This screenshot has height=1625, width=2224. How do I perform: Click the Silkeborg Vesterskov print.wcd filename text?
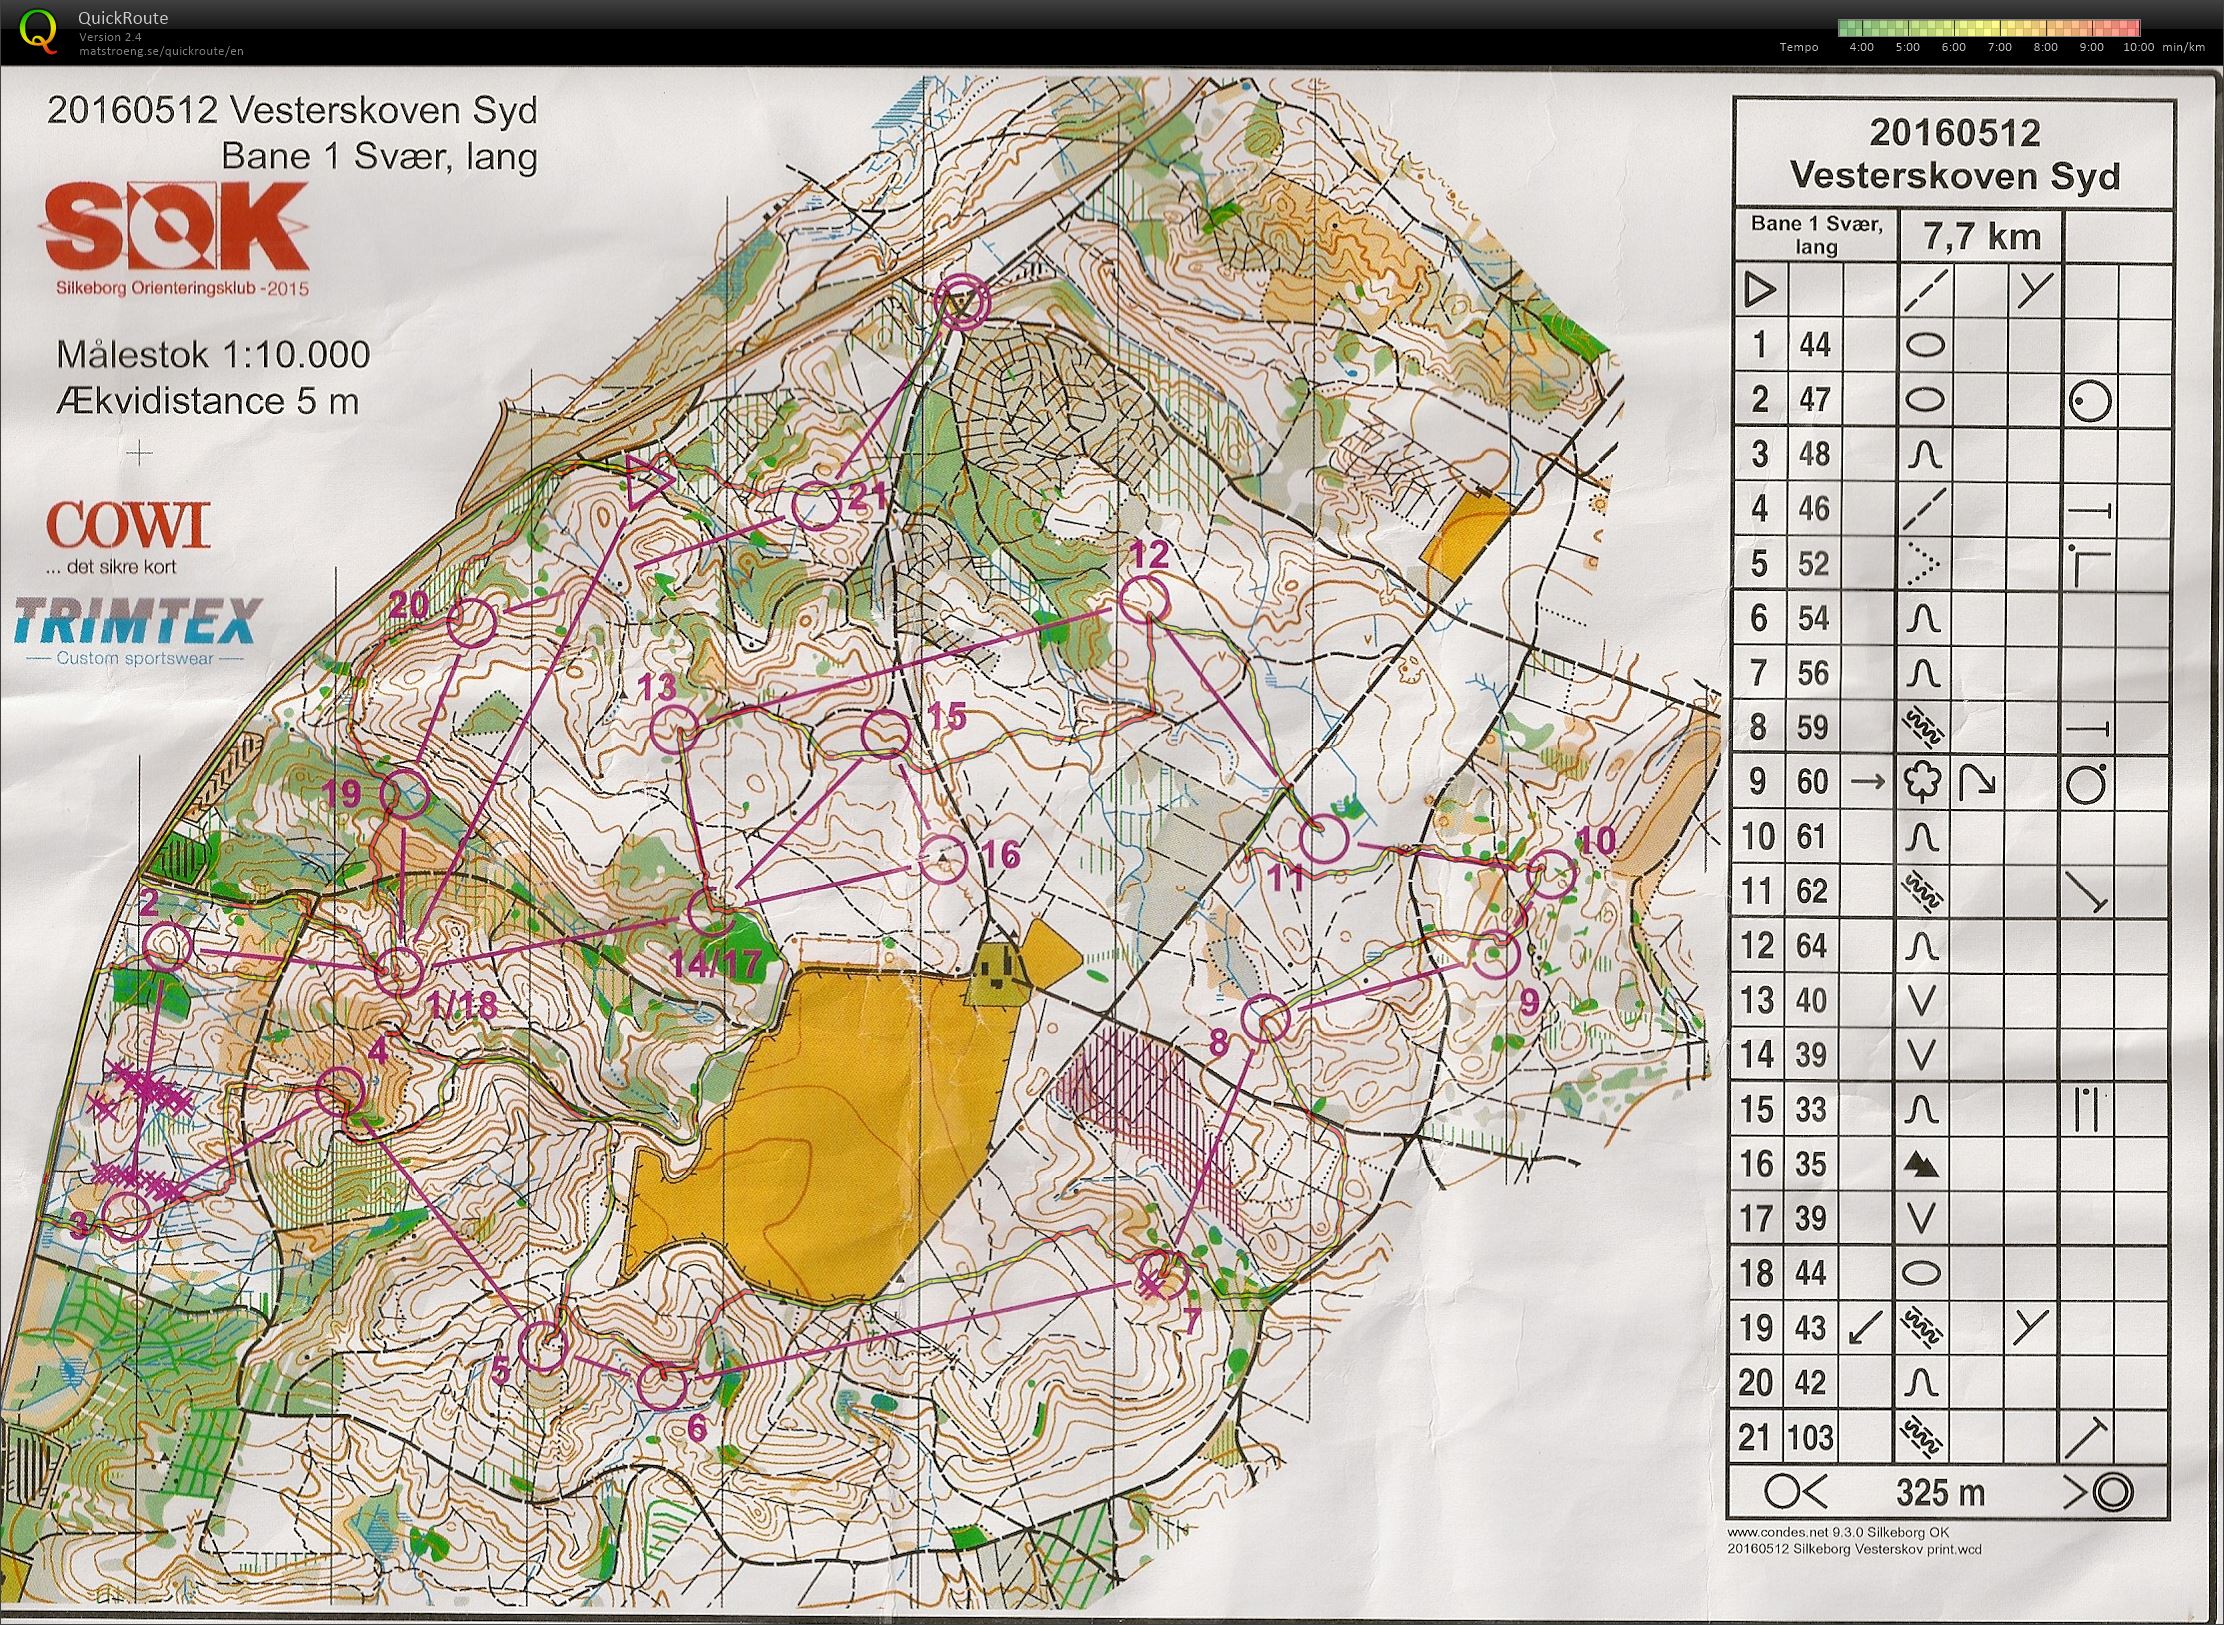[x=1854, y=1549]
